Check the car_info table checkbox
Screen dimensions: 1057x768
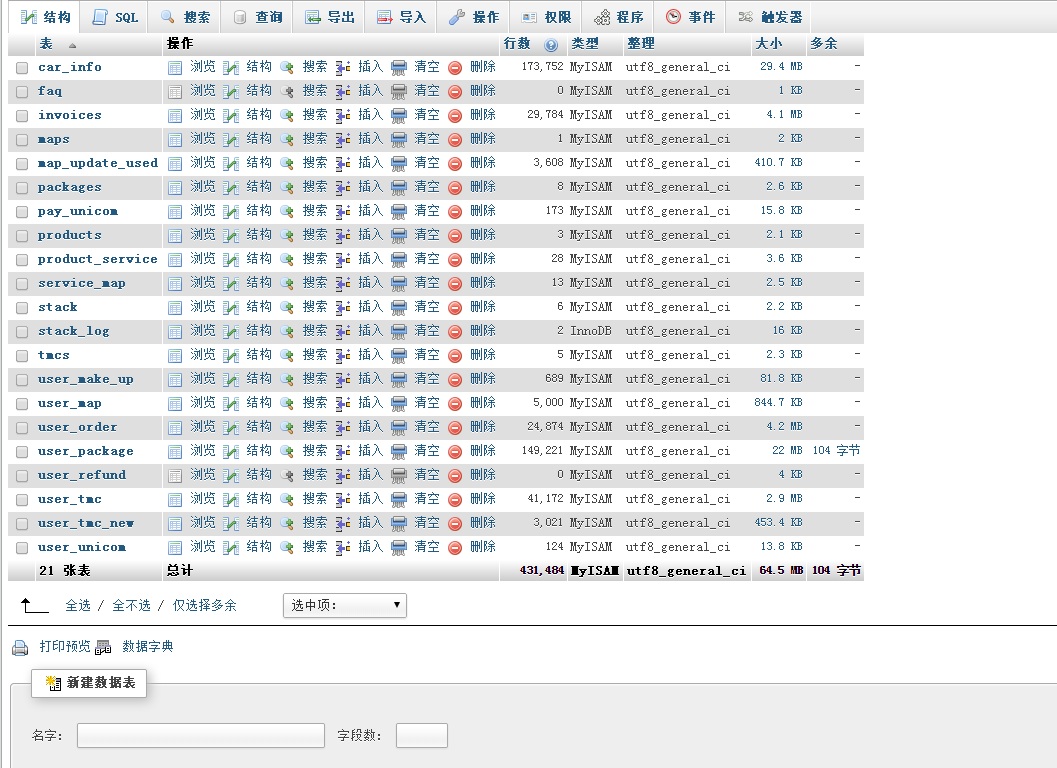22,68
